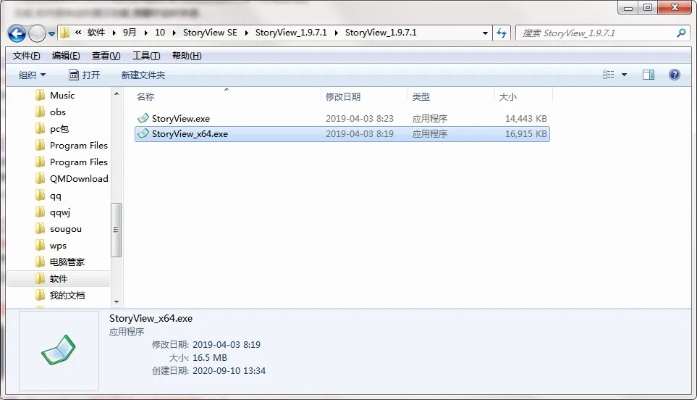Click the 打开 button in toolbar
697x400 pixels.
pos(84,75)
